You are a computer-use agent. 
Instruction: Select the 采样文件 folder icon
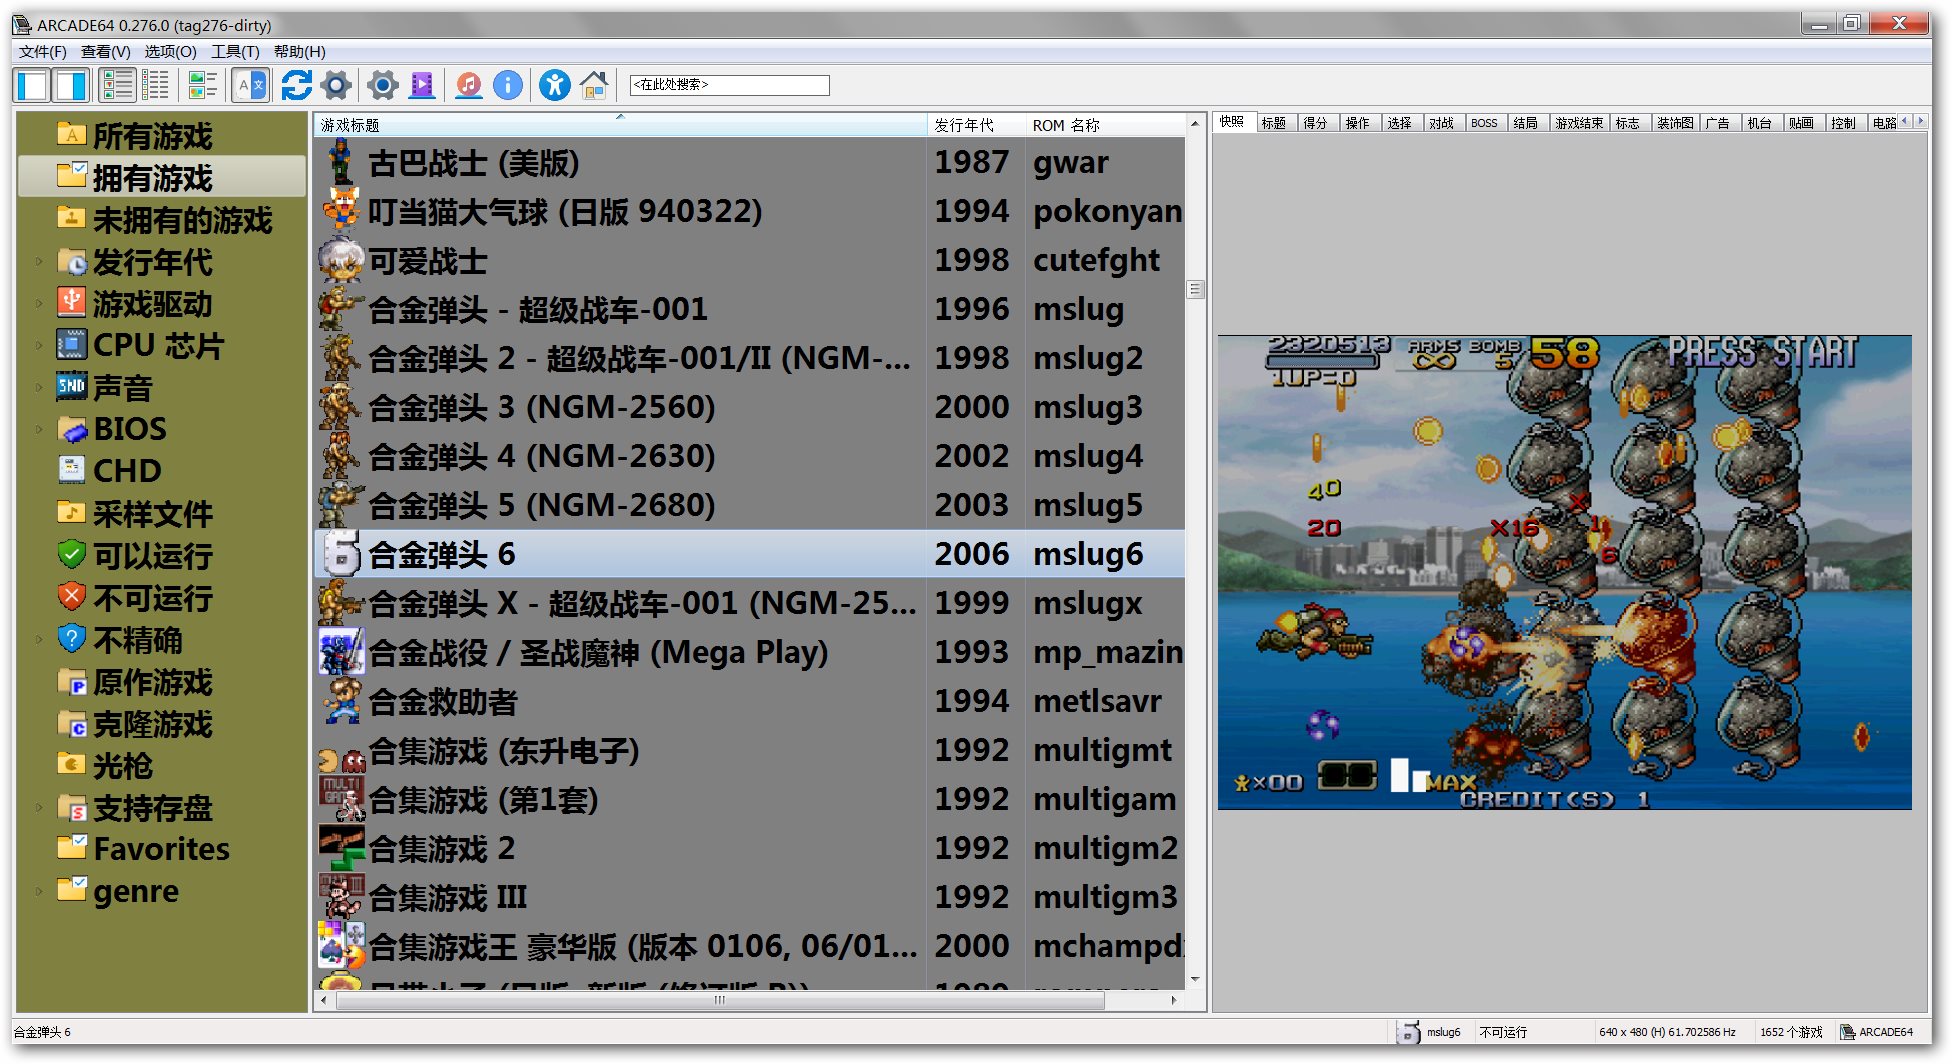pyautogui.click(x=72, y=513)
